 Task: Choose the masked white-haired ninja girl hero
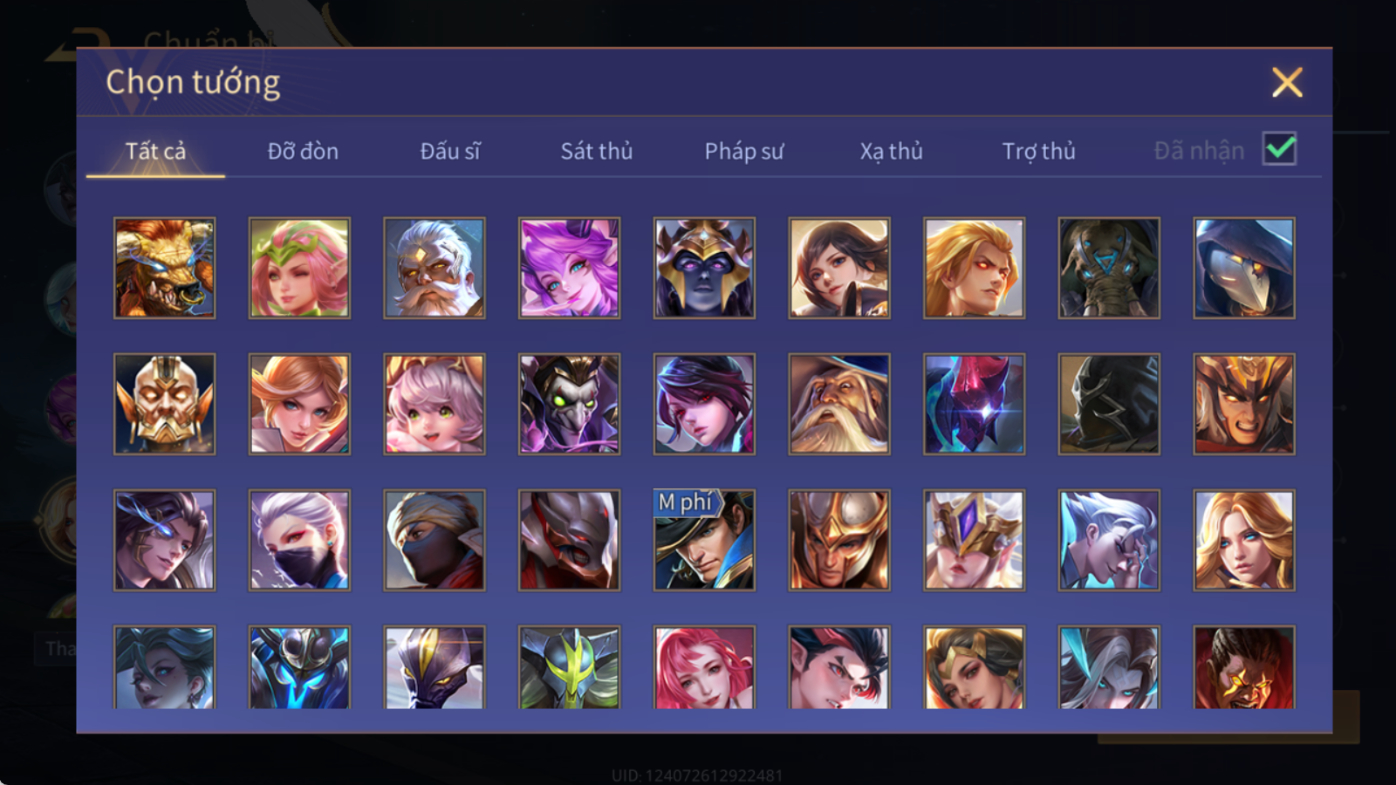pyautogui.click(x=300, y=540)
